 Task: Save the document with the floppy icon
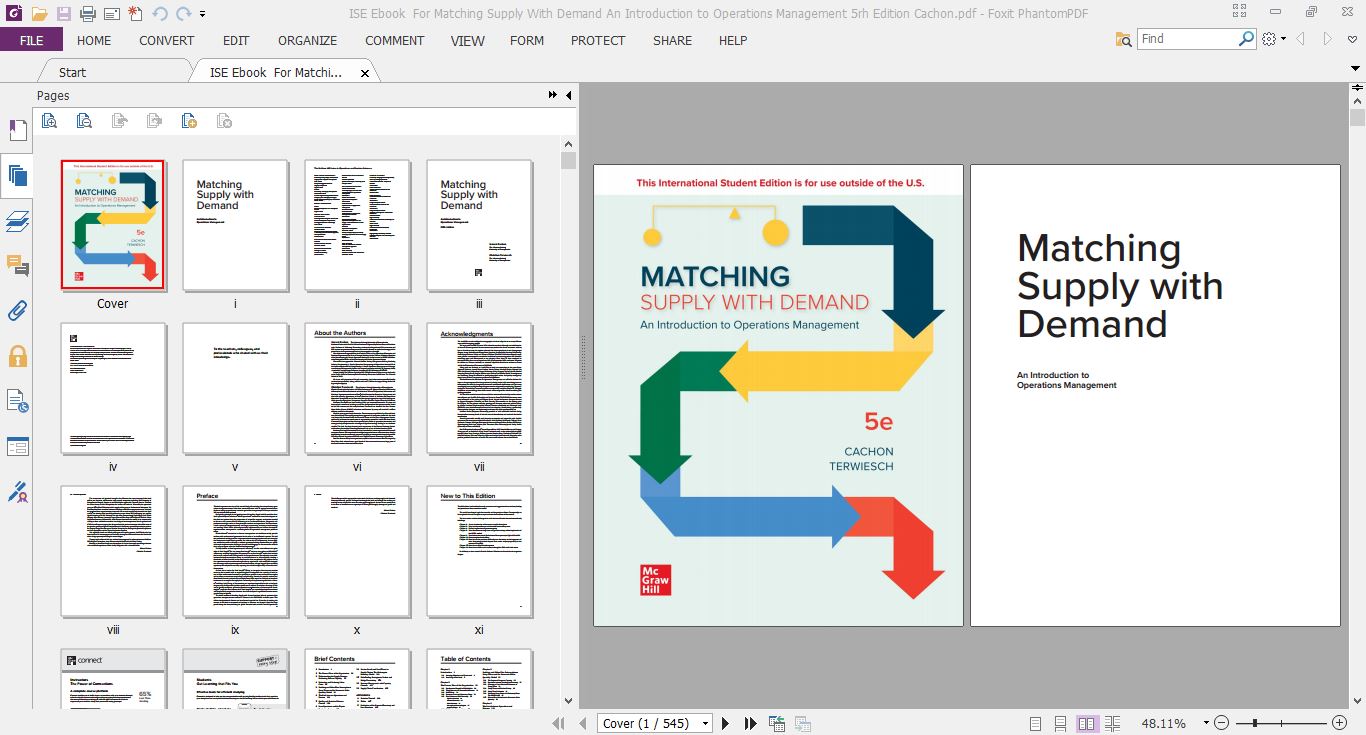pos(63,14)
